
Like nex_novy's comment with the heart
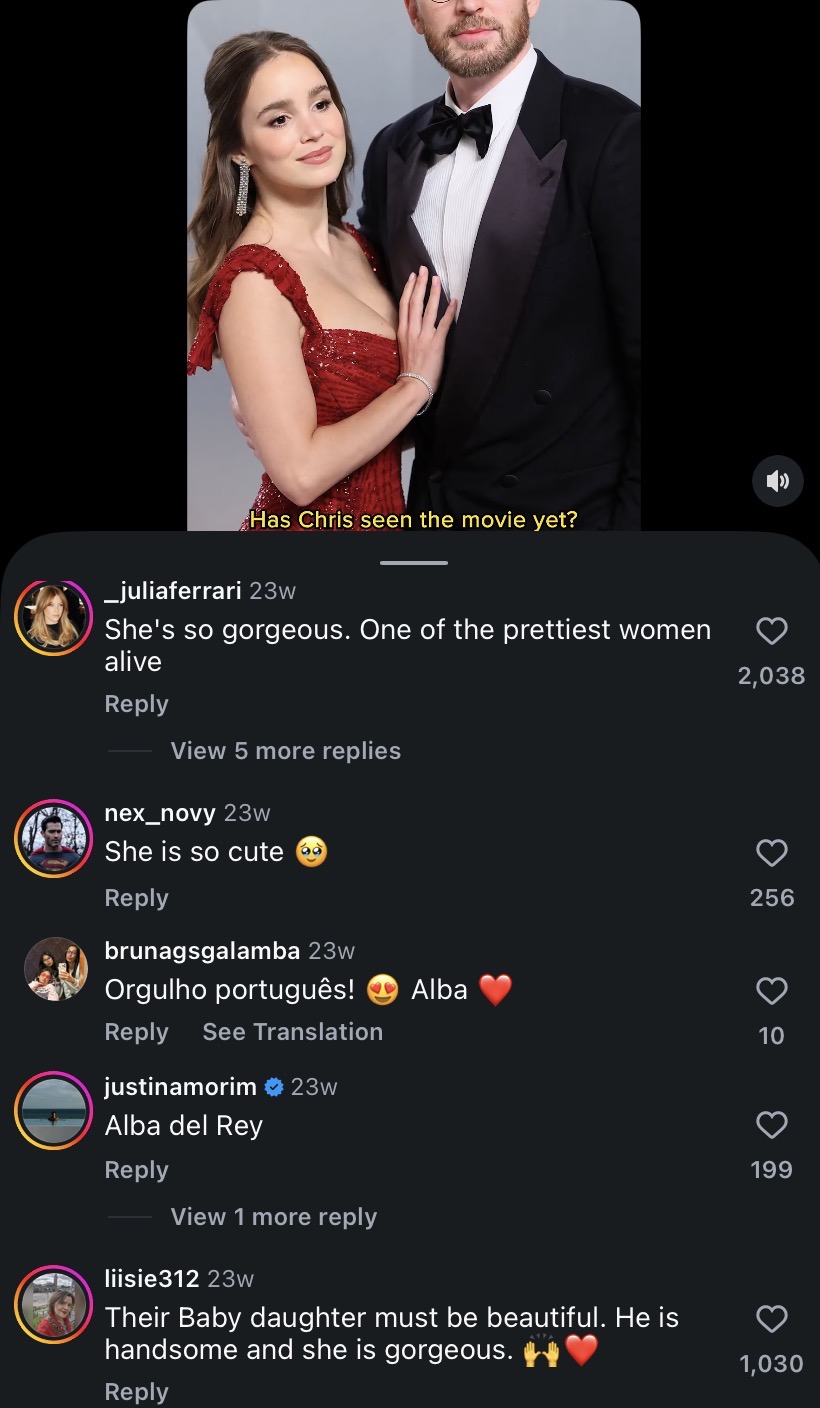771,853
